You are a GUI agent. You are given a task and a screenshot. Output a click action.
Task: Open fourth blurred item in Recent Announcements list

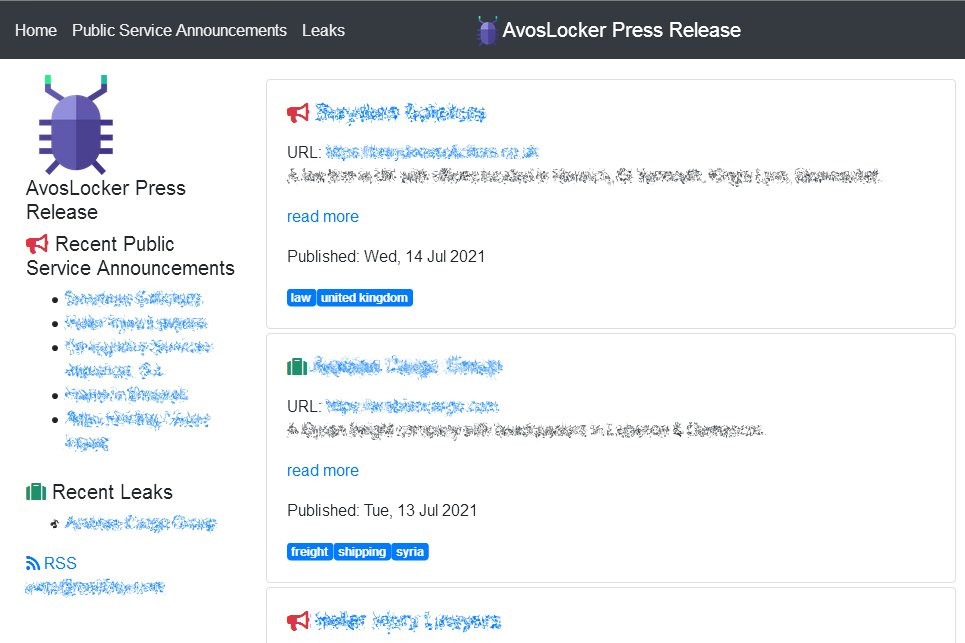[x=126, y=394]
